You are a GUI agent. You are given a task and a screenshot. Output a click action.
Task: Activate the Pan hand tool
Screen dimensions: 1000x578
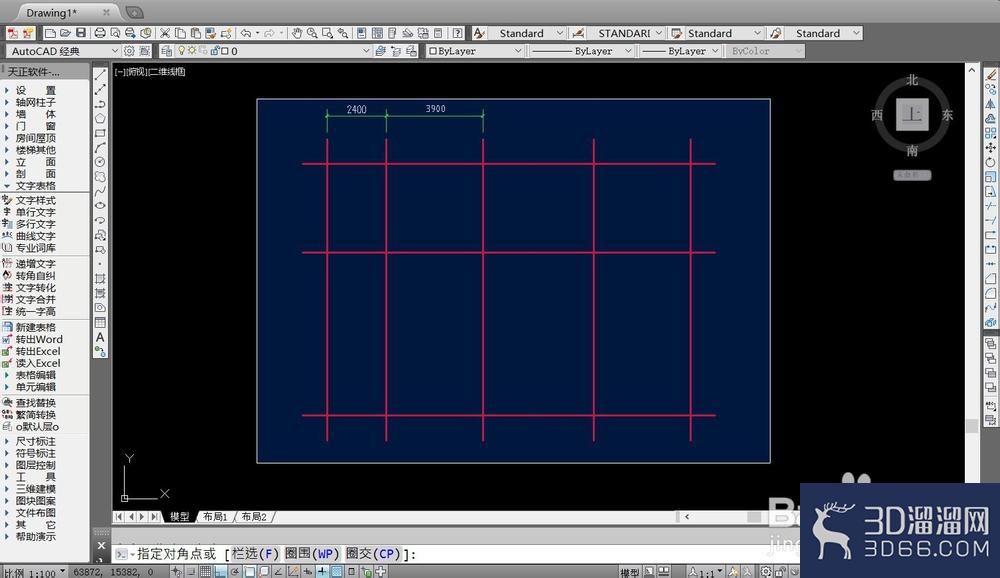coord(297,33)
